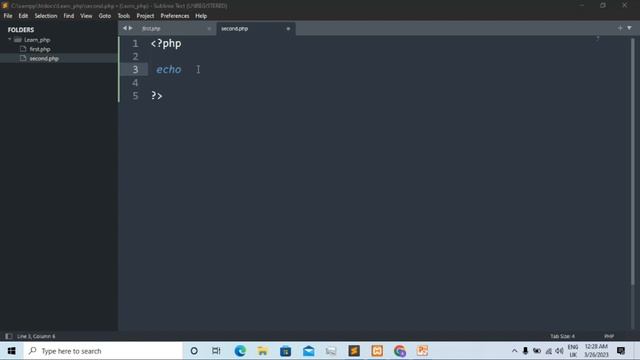Open Google Chrome from taskbar
This screenshot has width=640, height=360.
pos(400,351)
